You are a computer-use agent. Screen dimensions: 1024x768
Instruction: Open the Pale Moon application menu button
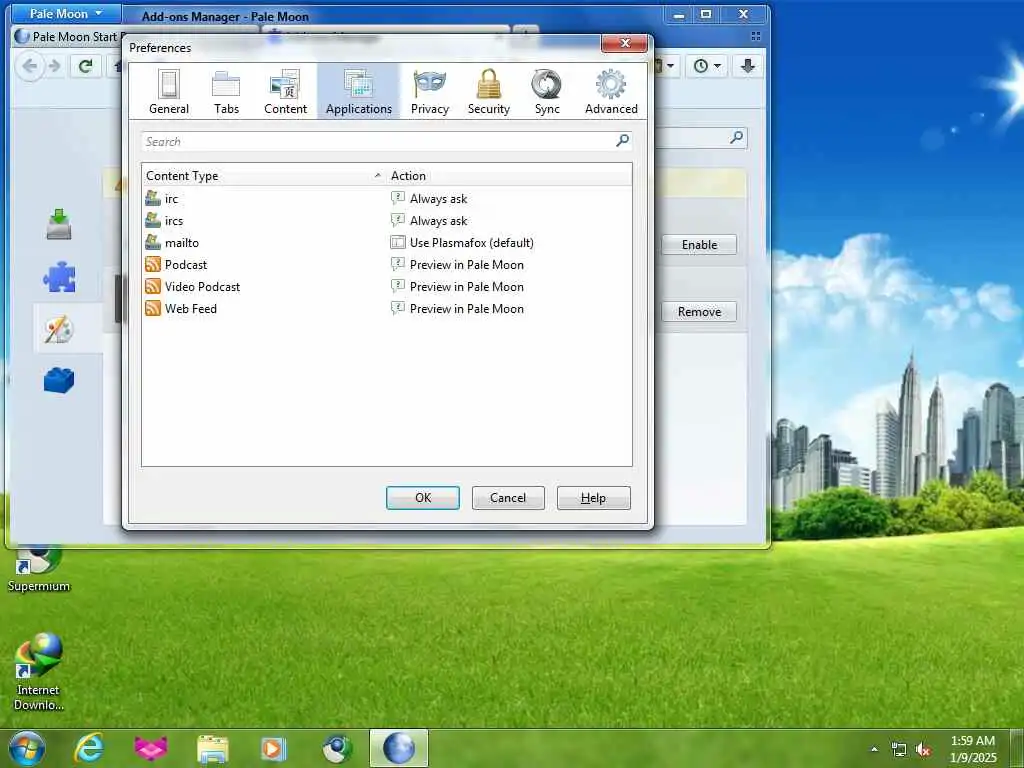pos(66,14)
